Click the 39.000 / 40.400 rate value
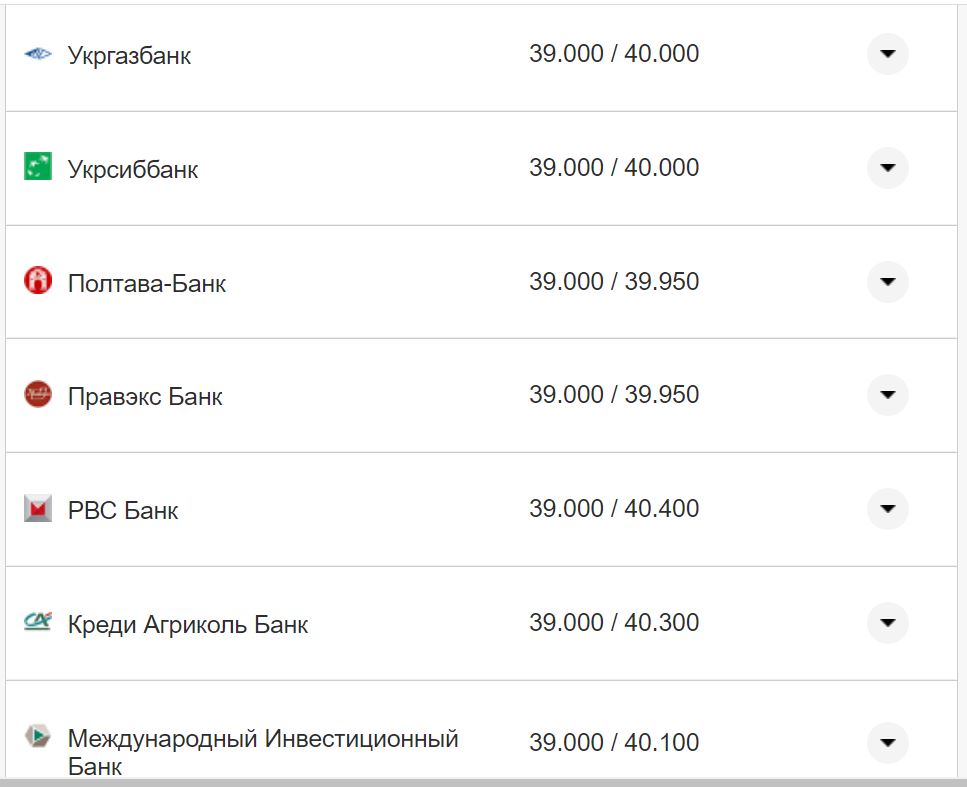The width and height of the screenshot is (967, 787). pos(615,509)
